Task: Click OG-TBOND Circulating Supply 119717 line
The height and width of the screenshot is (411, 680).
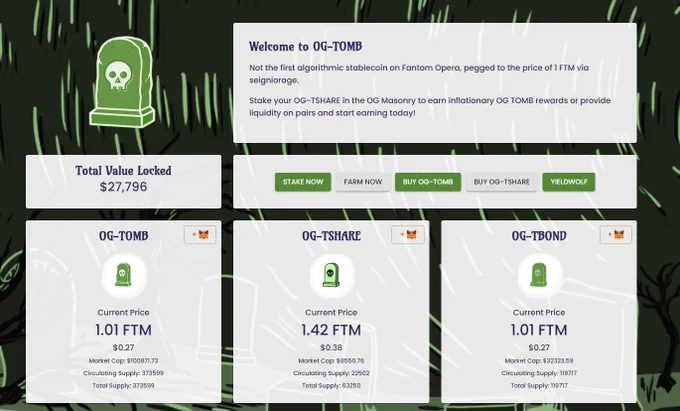Action: [x=539, y=373]
